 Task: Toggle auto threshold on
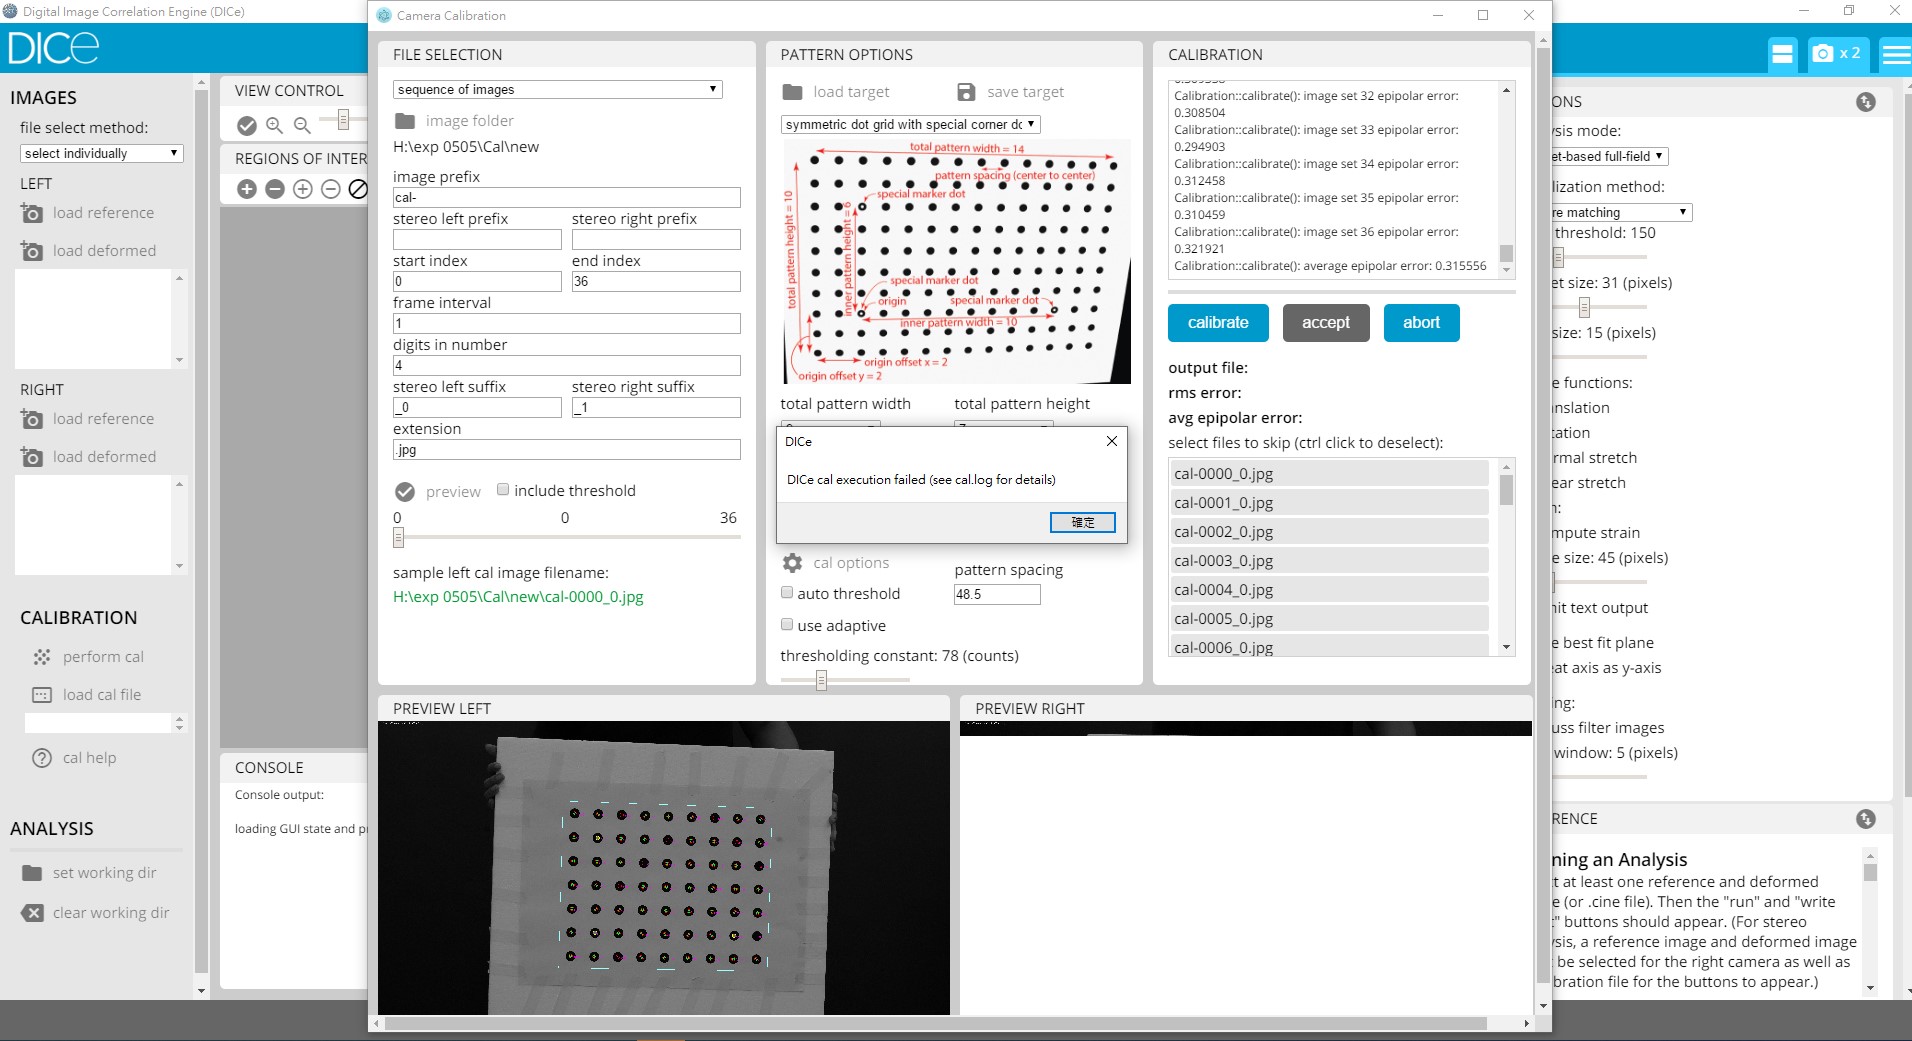tap(787, 592)
